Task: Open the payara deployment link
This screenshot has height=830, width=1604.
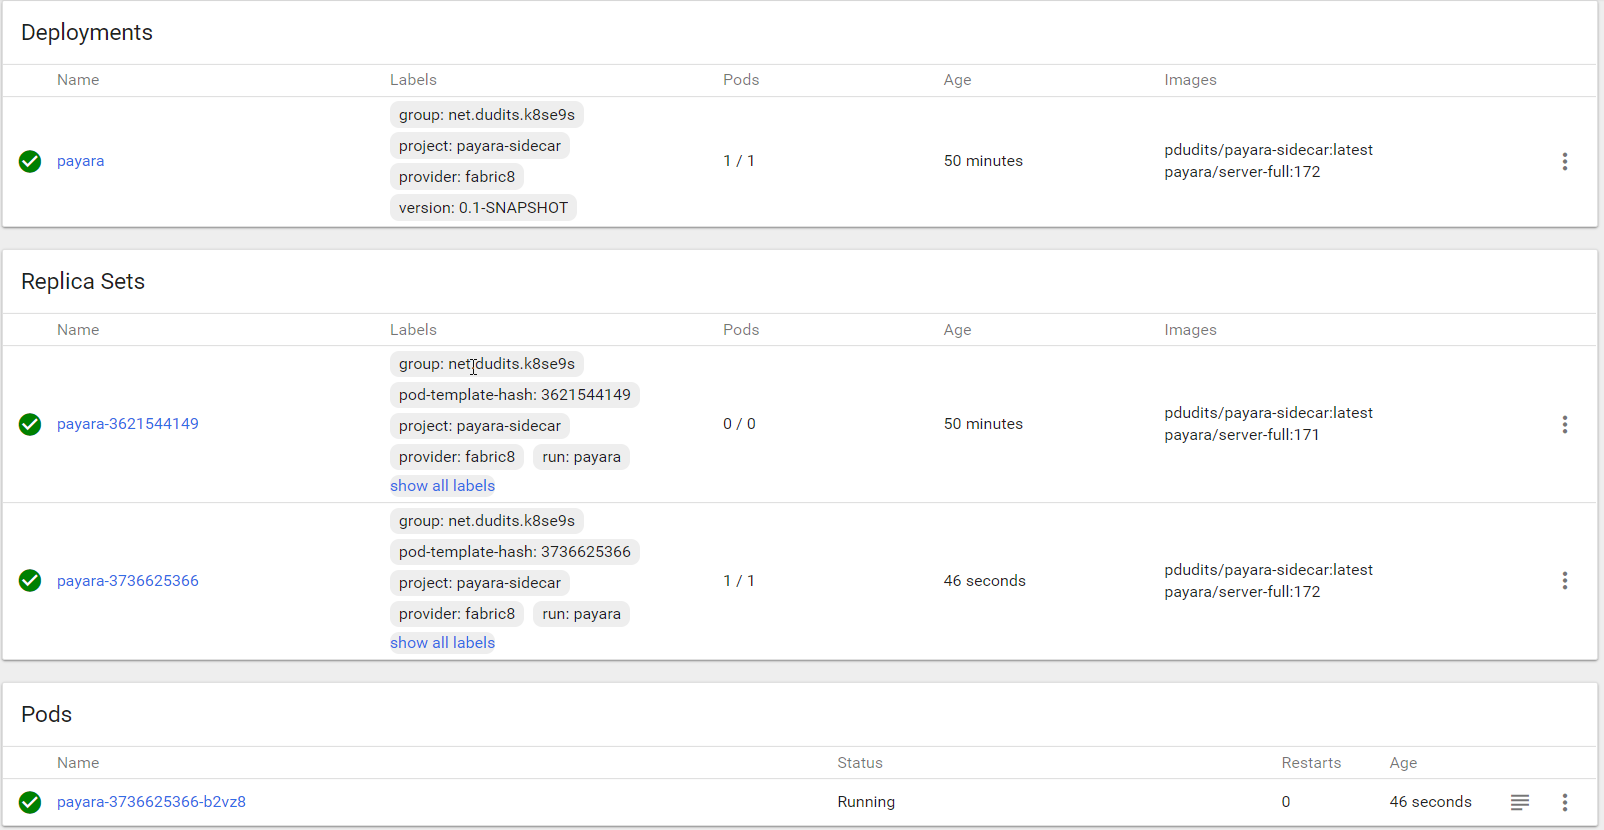Action: coord(80,161)
